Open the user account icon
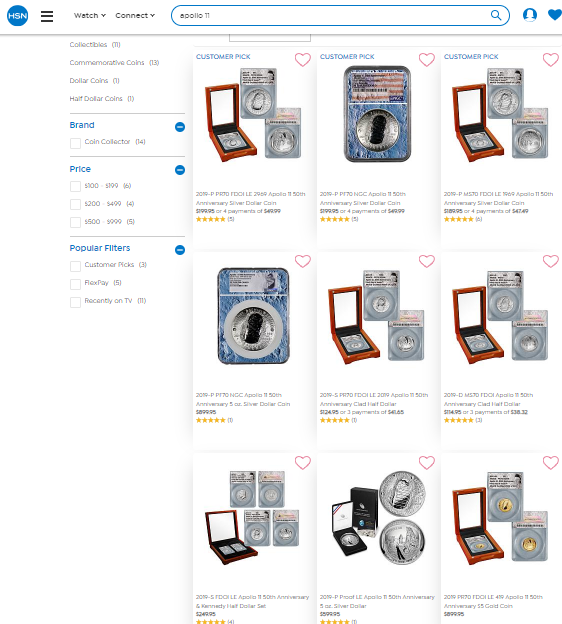The height and width of the screenshot is (624, 562). coord(530,15)
